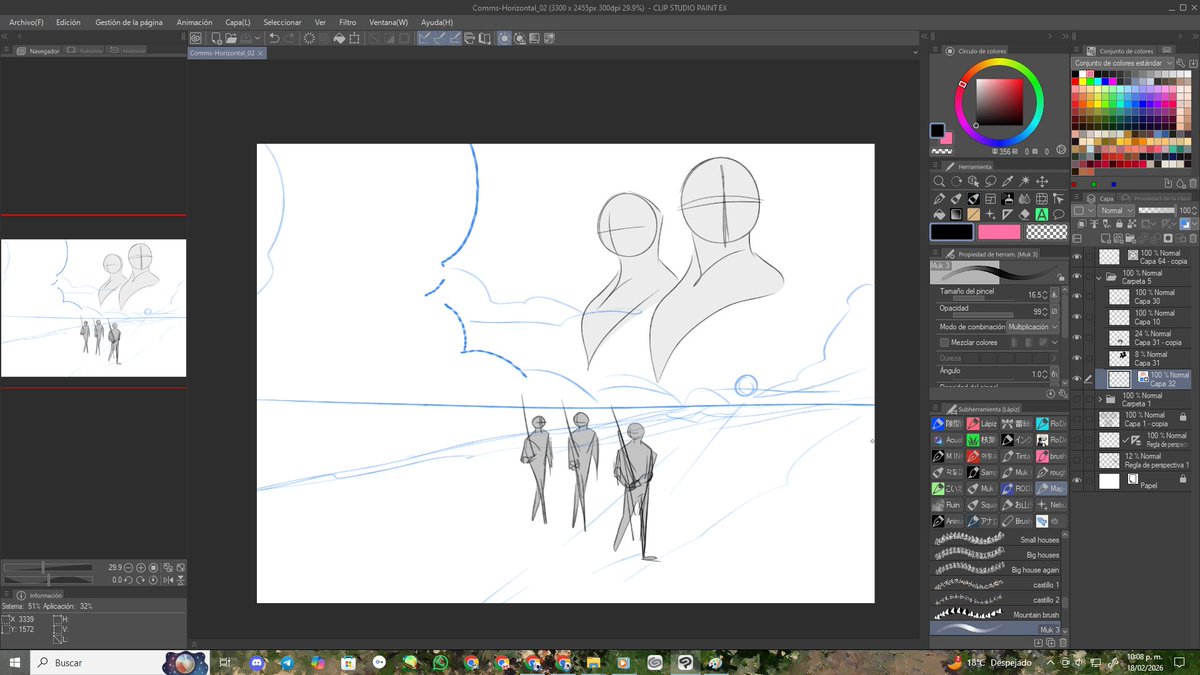Hide layer Capa 10
The image size is (1200, 675).
pyautogui.click(x=1077, y=317)
